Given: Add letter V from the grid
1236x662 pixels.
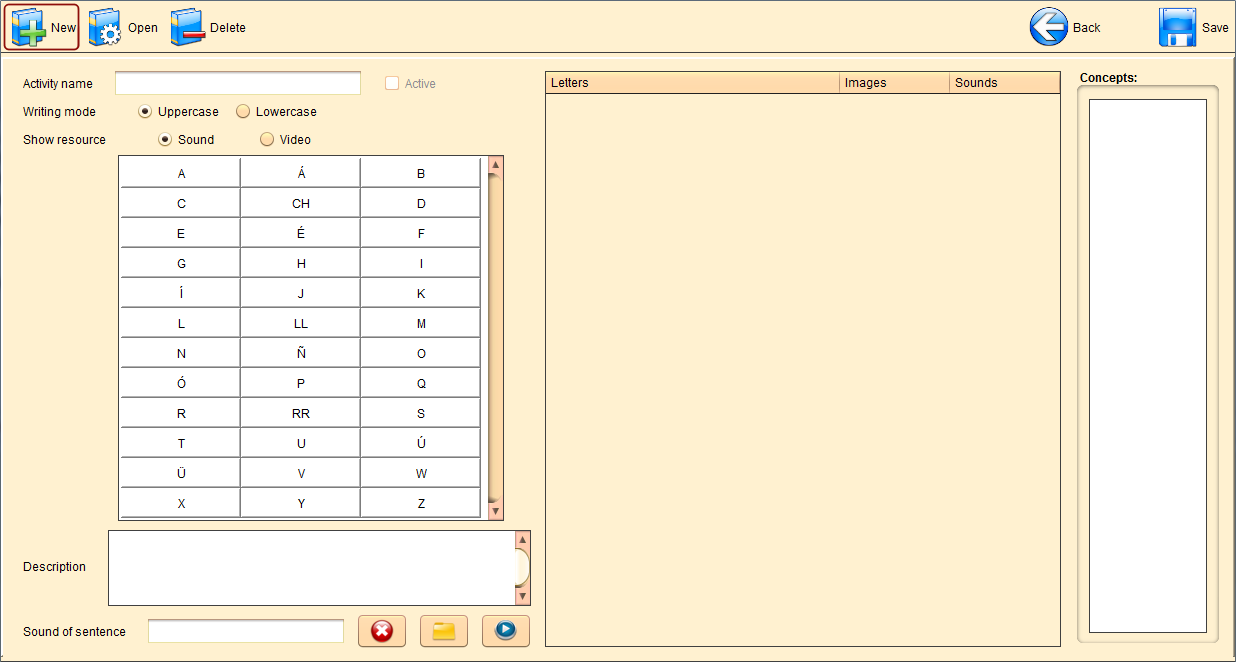Looking at the screenshot, I should point(301,473).
